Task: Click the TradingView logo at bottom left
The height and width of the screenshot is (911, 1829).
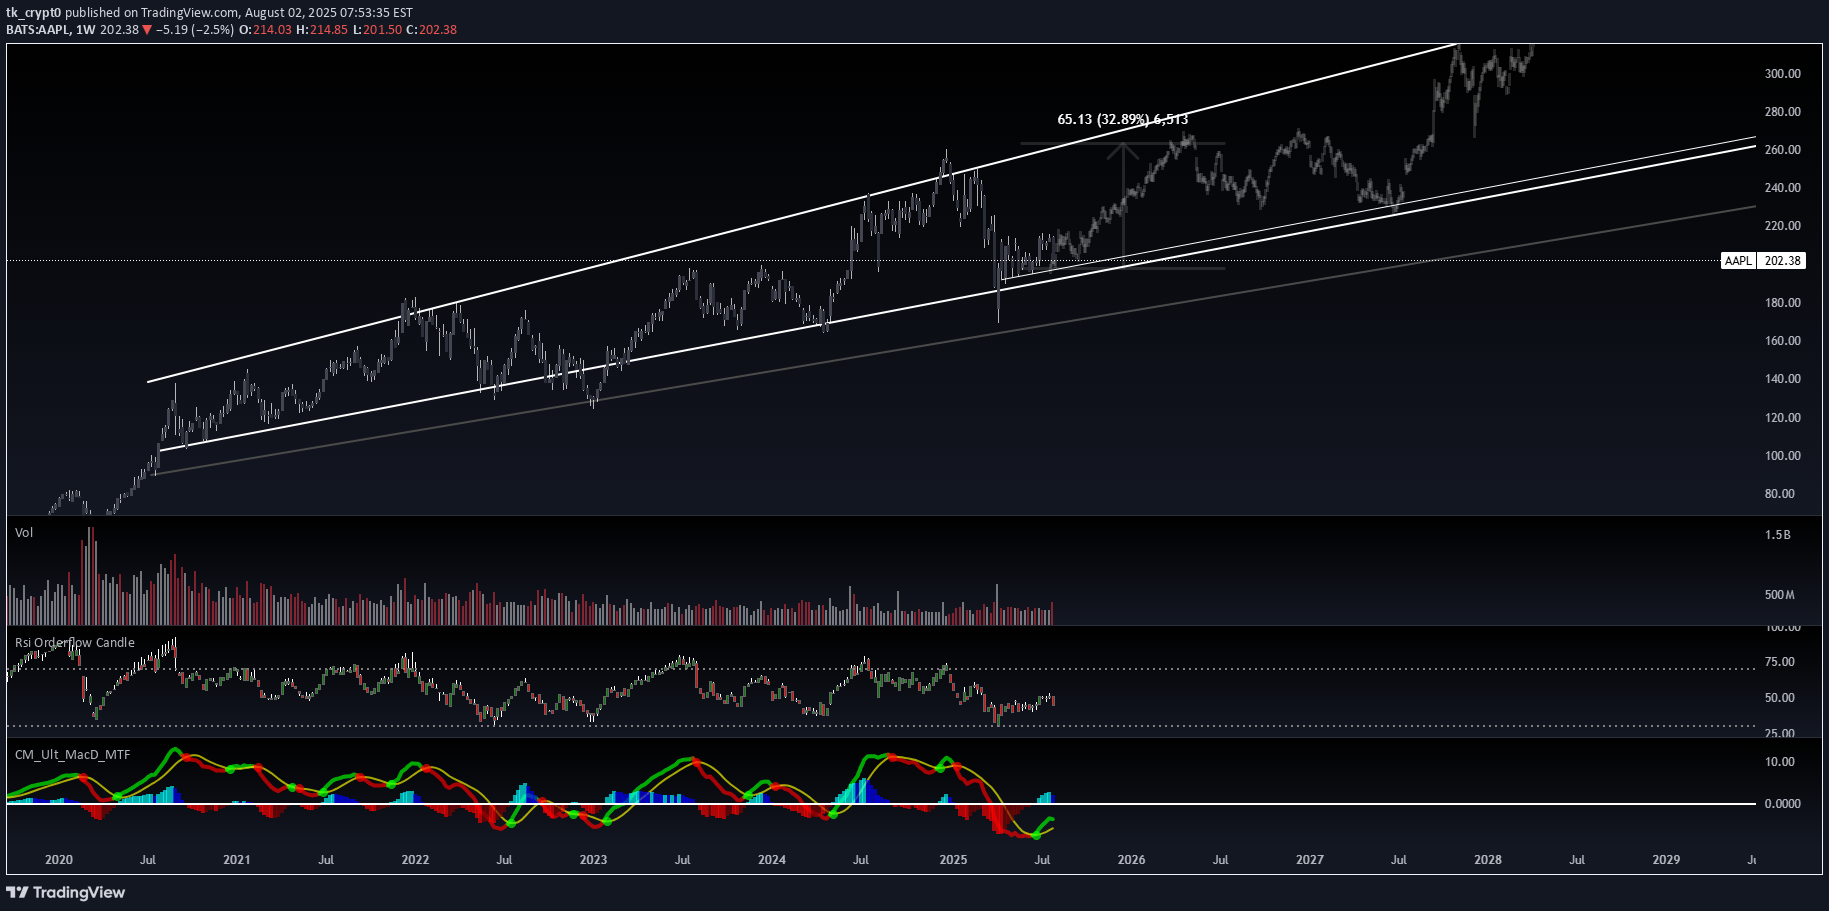Action: pos(66,892)
